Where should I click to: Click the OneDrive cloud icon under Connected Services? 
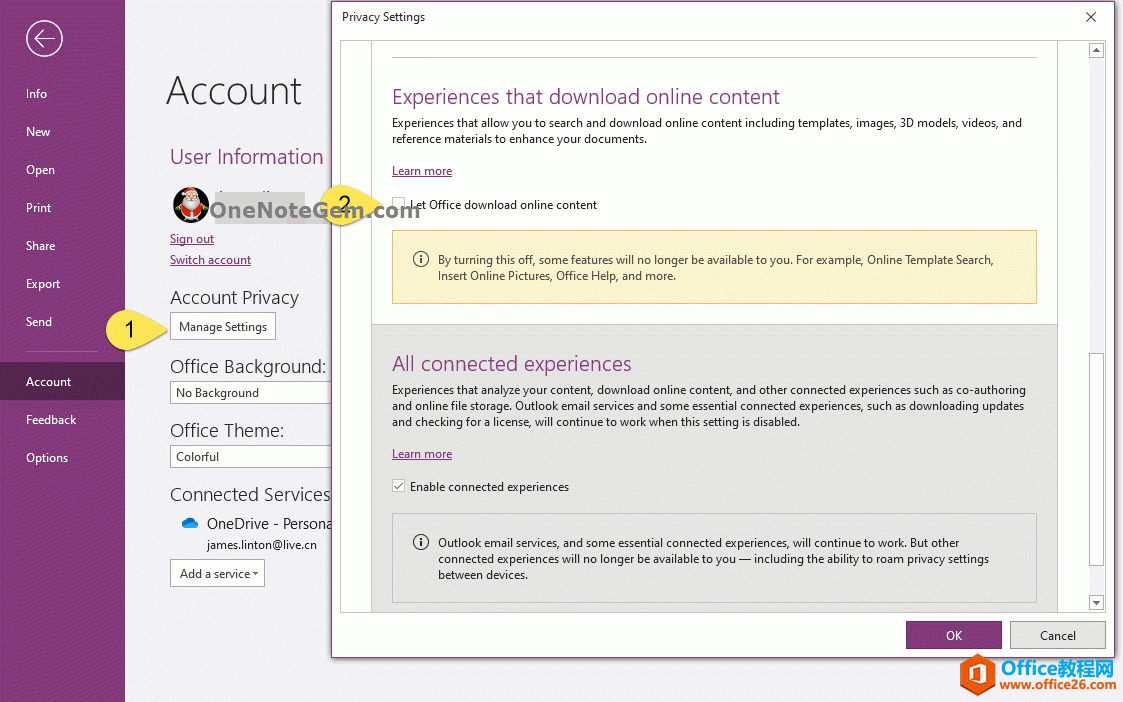coord(189,522)
